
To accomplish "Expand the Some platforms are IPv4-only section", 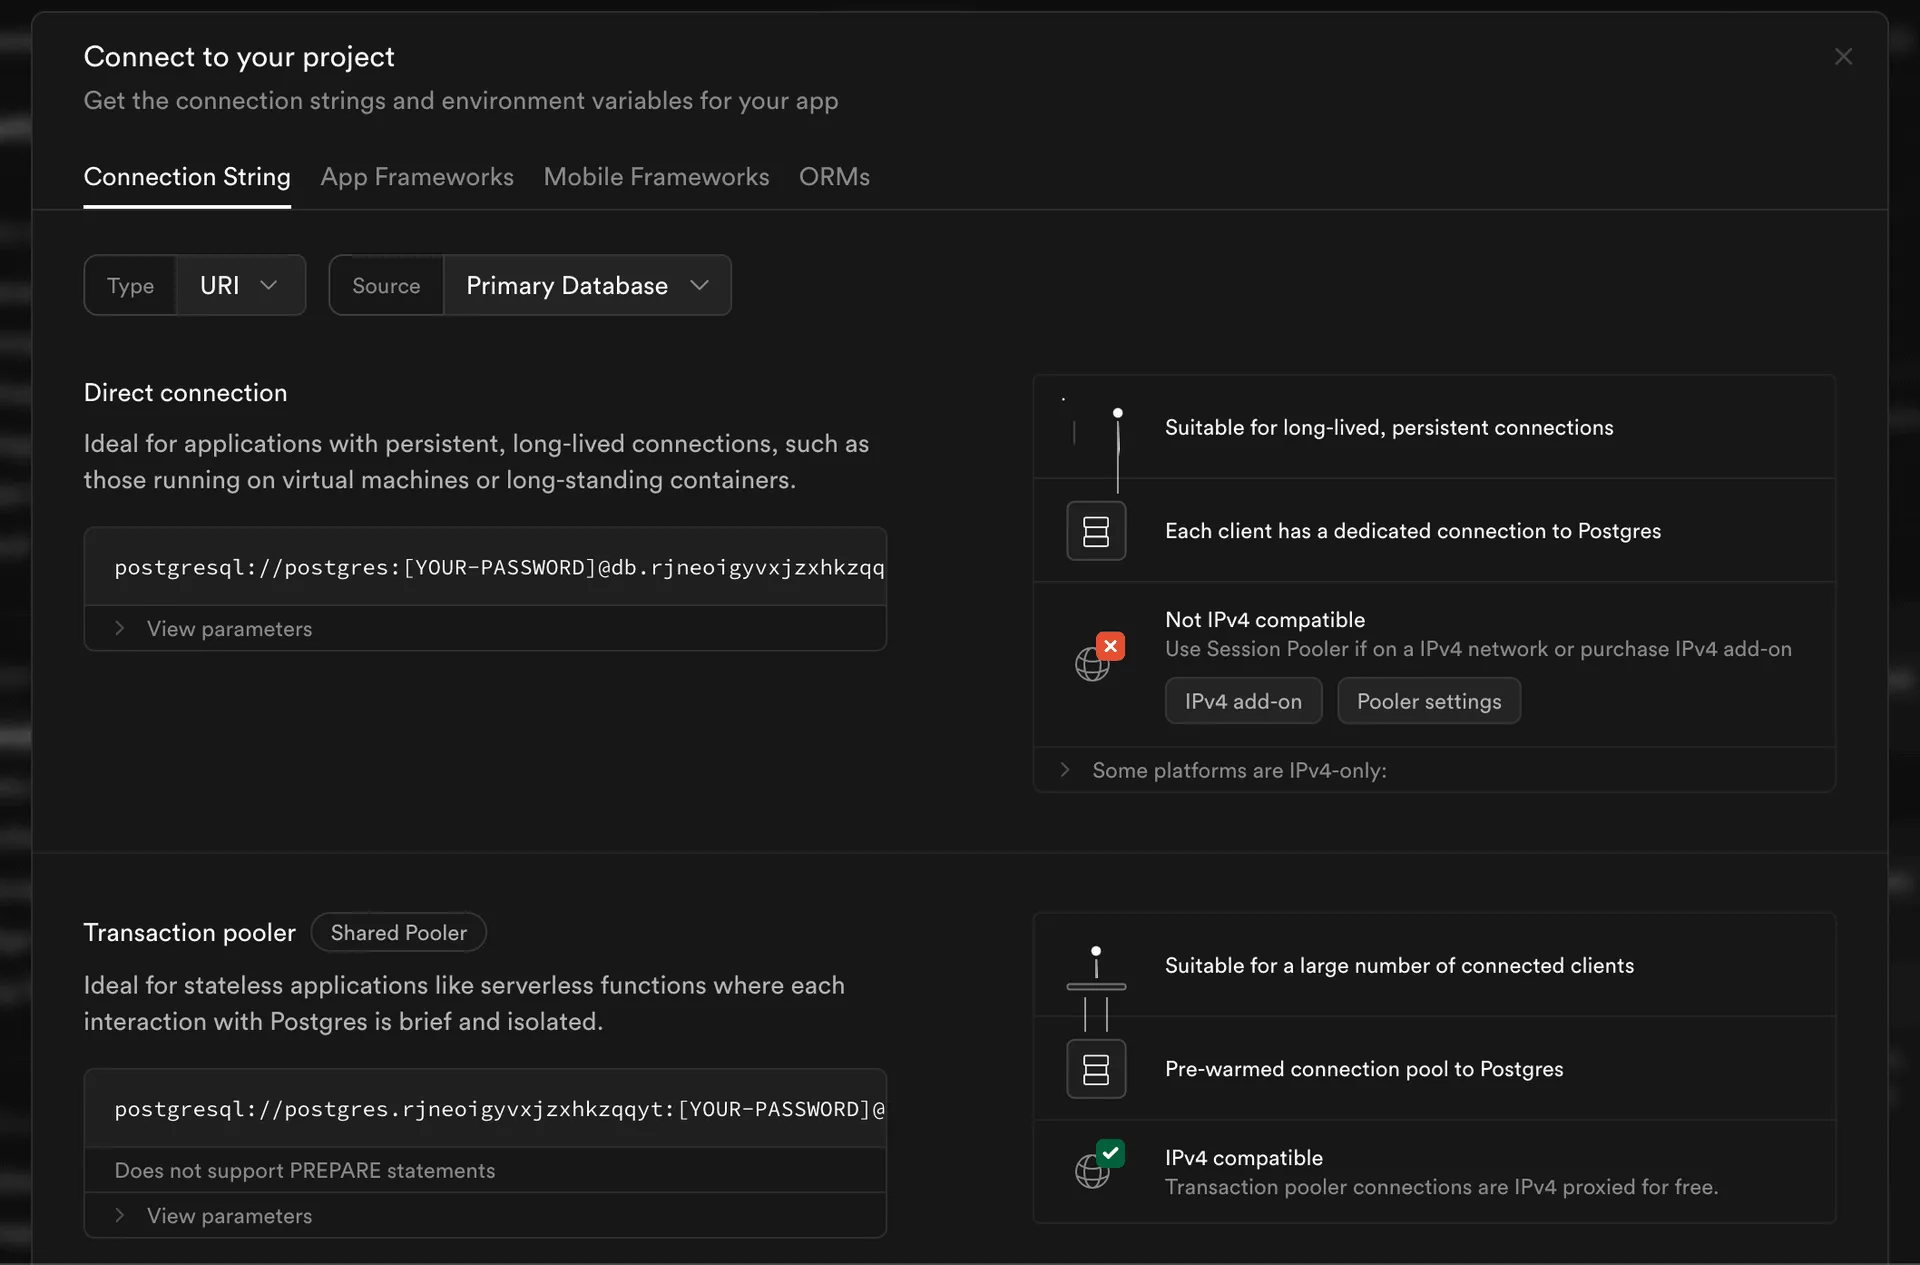I will click(x=1239, y=770).
